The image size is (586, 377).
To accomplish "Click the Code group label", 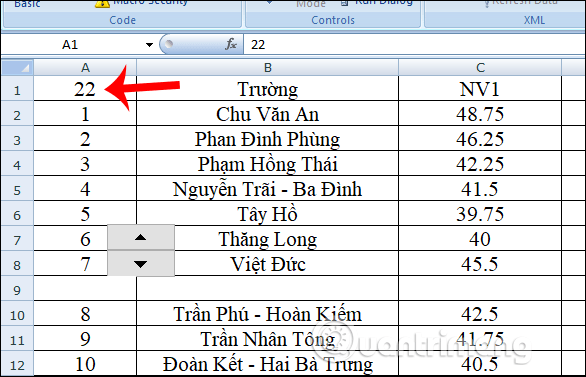I will coord(123,20).
